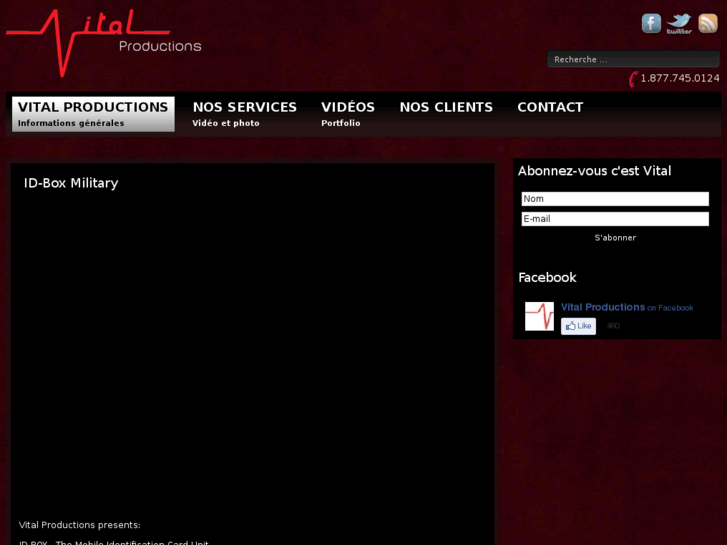Open the RSS feed icon
Viewport: 727px width, 545px height.
pyautogui.click(x=708, y=23)
